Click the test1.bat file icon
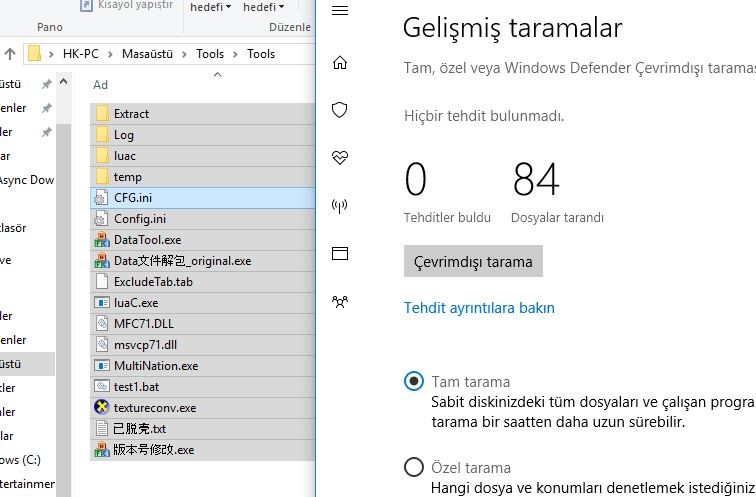 (102, 387)
